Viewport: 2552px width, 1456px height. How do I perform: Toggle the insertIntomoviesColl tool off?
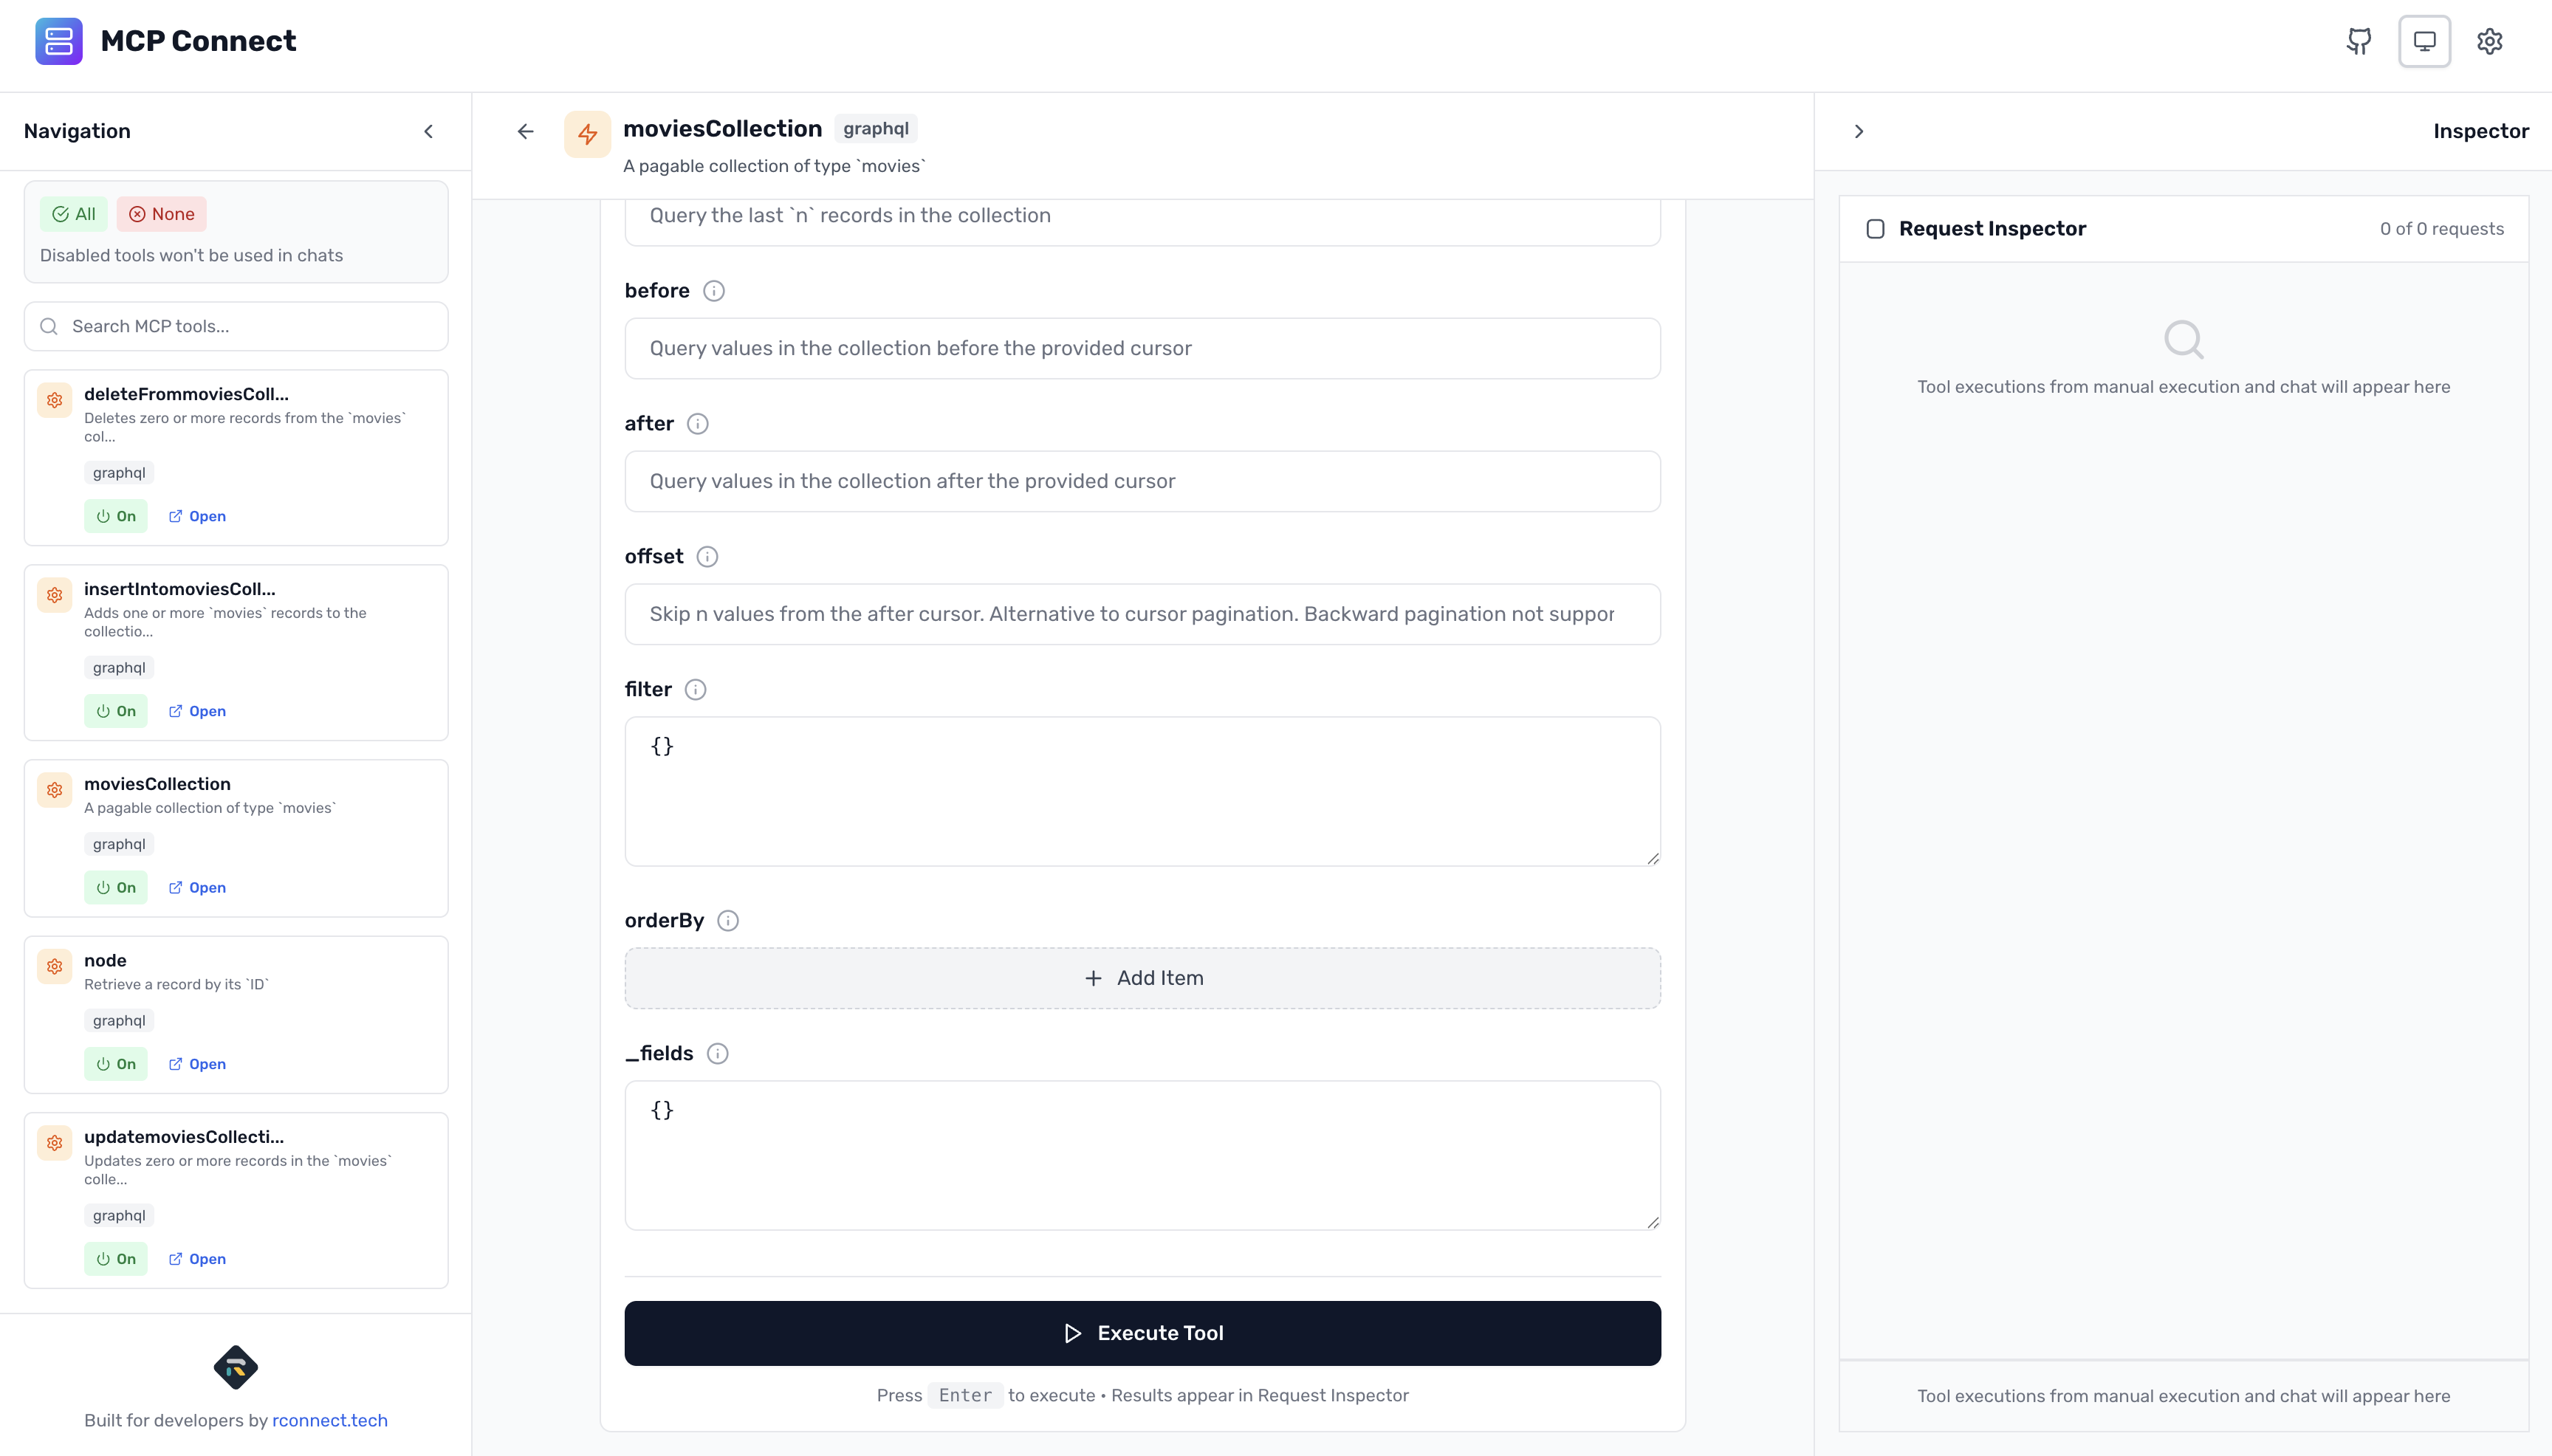(115, 711)
